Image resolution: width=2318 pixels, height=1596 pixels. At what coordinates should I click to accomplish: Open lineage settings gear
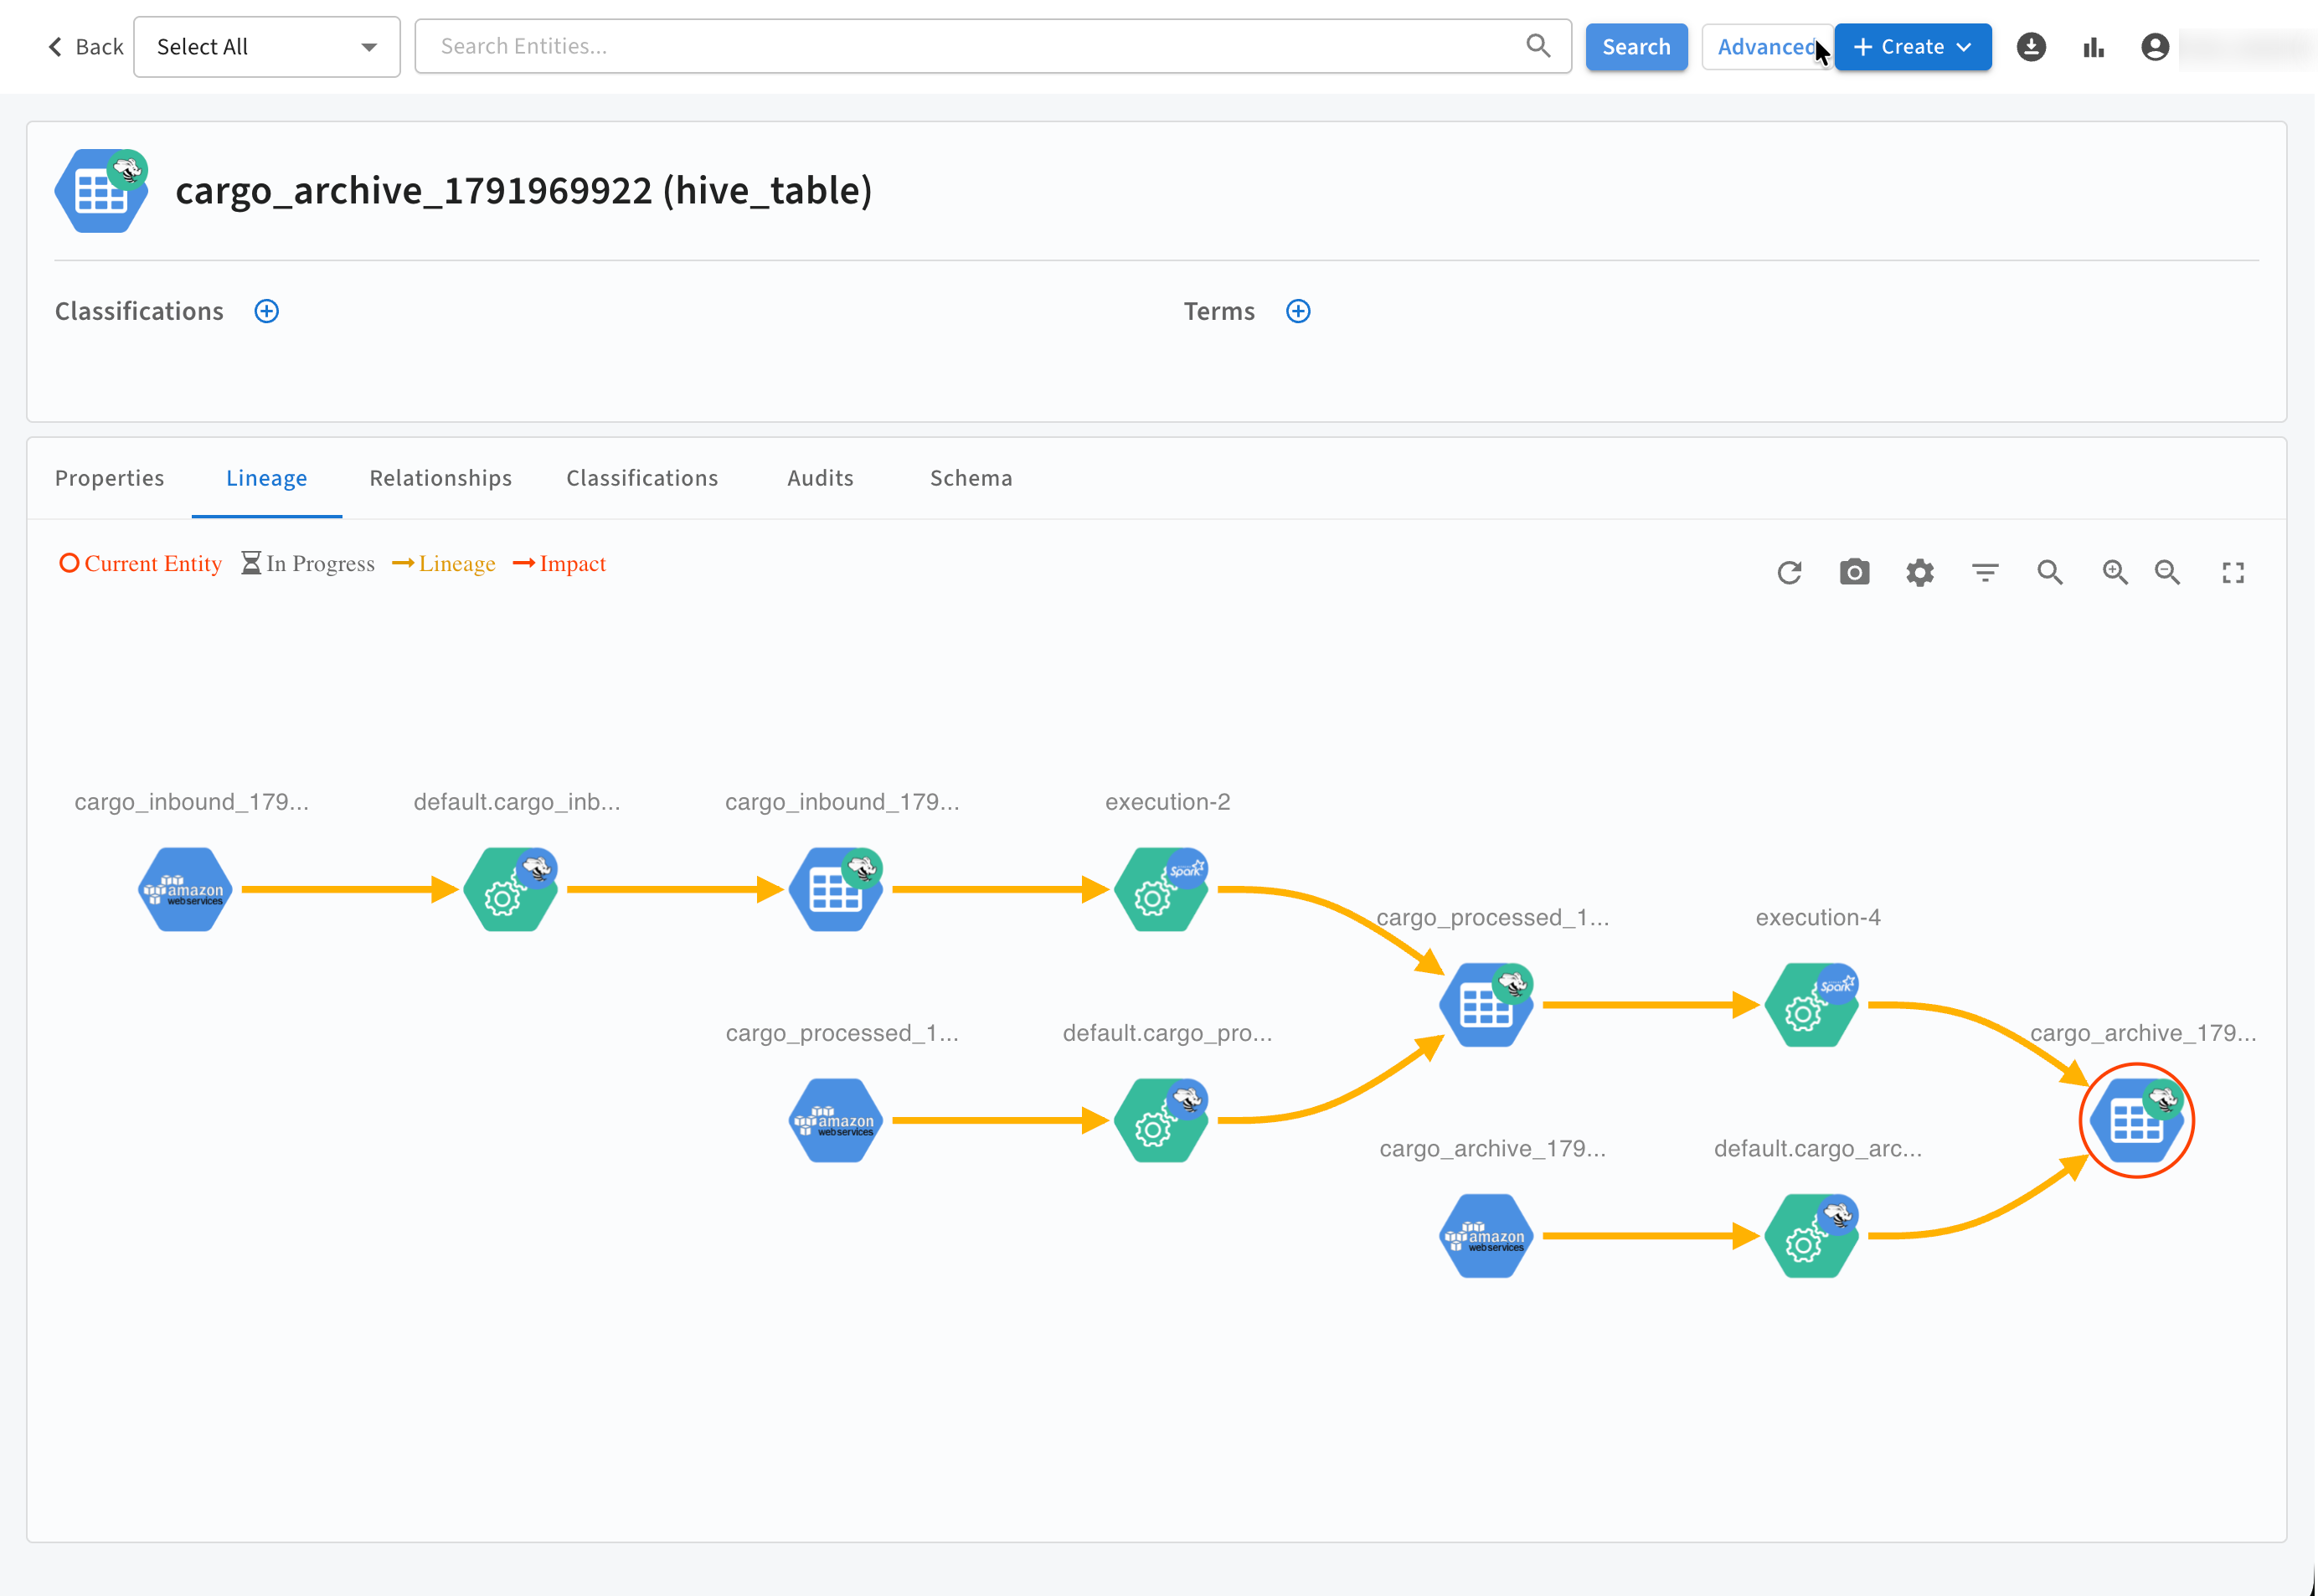pos(1919,572)
